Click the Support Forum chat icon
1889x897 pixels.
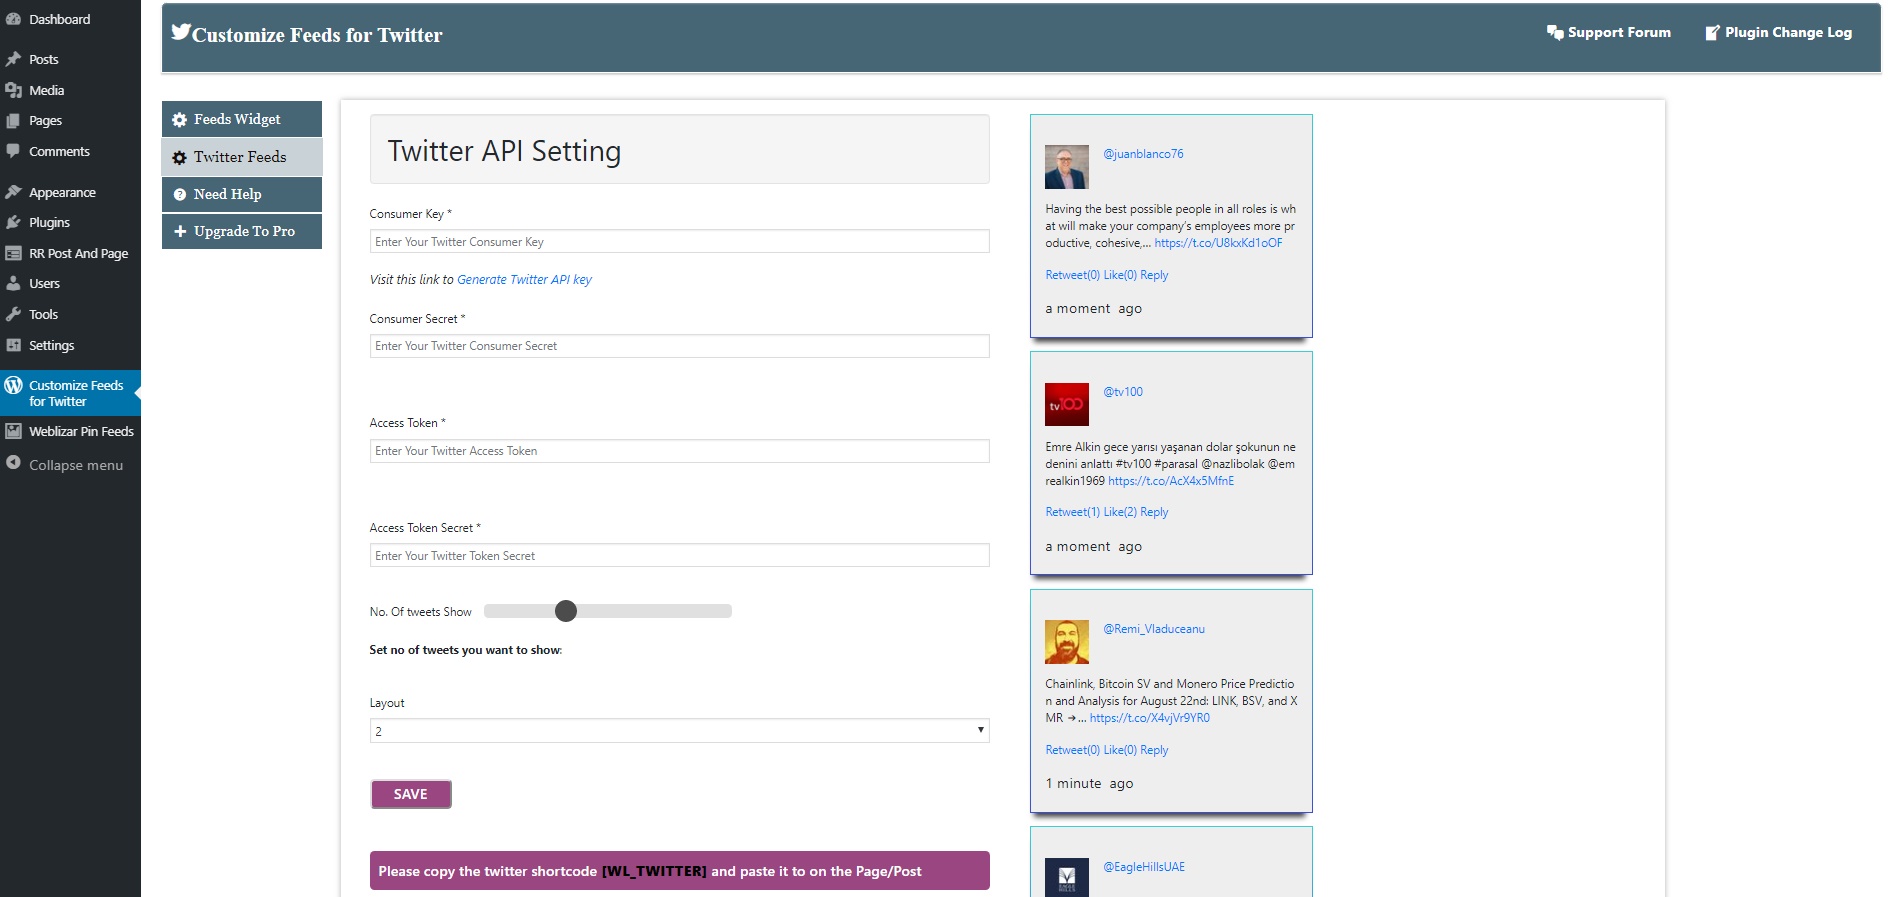1555,32
